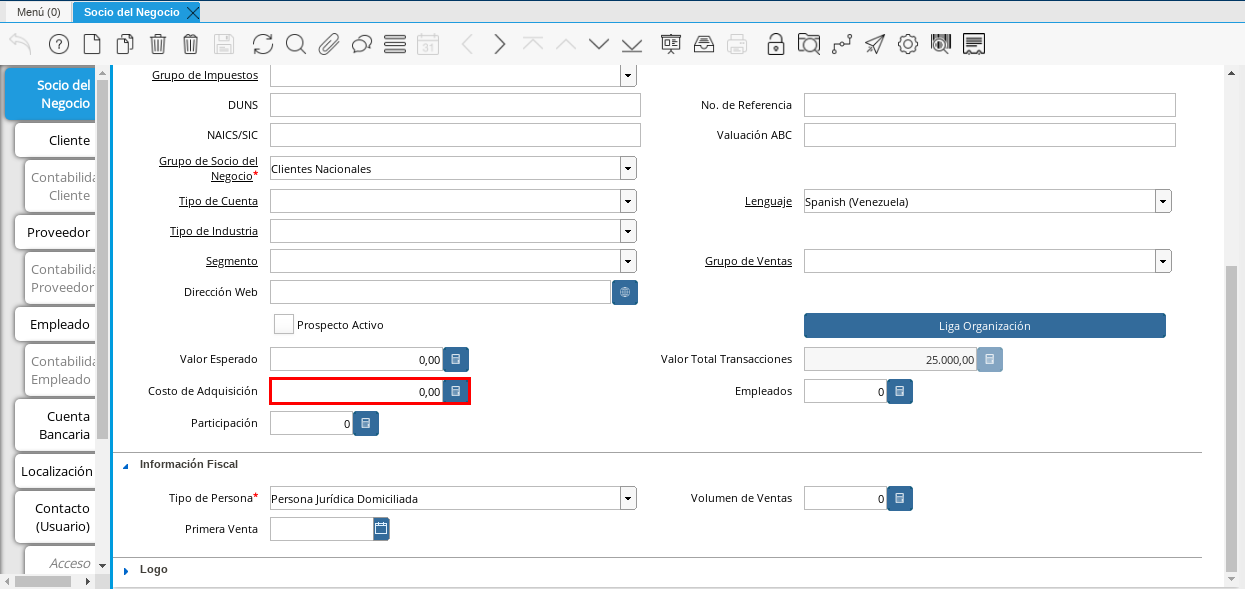This screenshot has width=1245, height=589.
Task: Click globe icon beside Dirección Web
Action: click(x=625, y=292)
